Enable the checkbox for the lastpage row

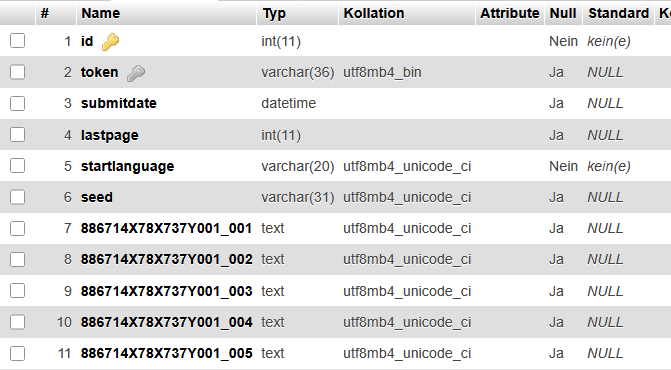tap(18, 135)
